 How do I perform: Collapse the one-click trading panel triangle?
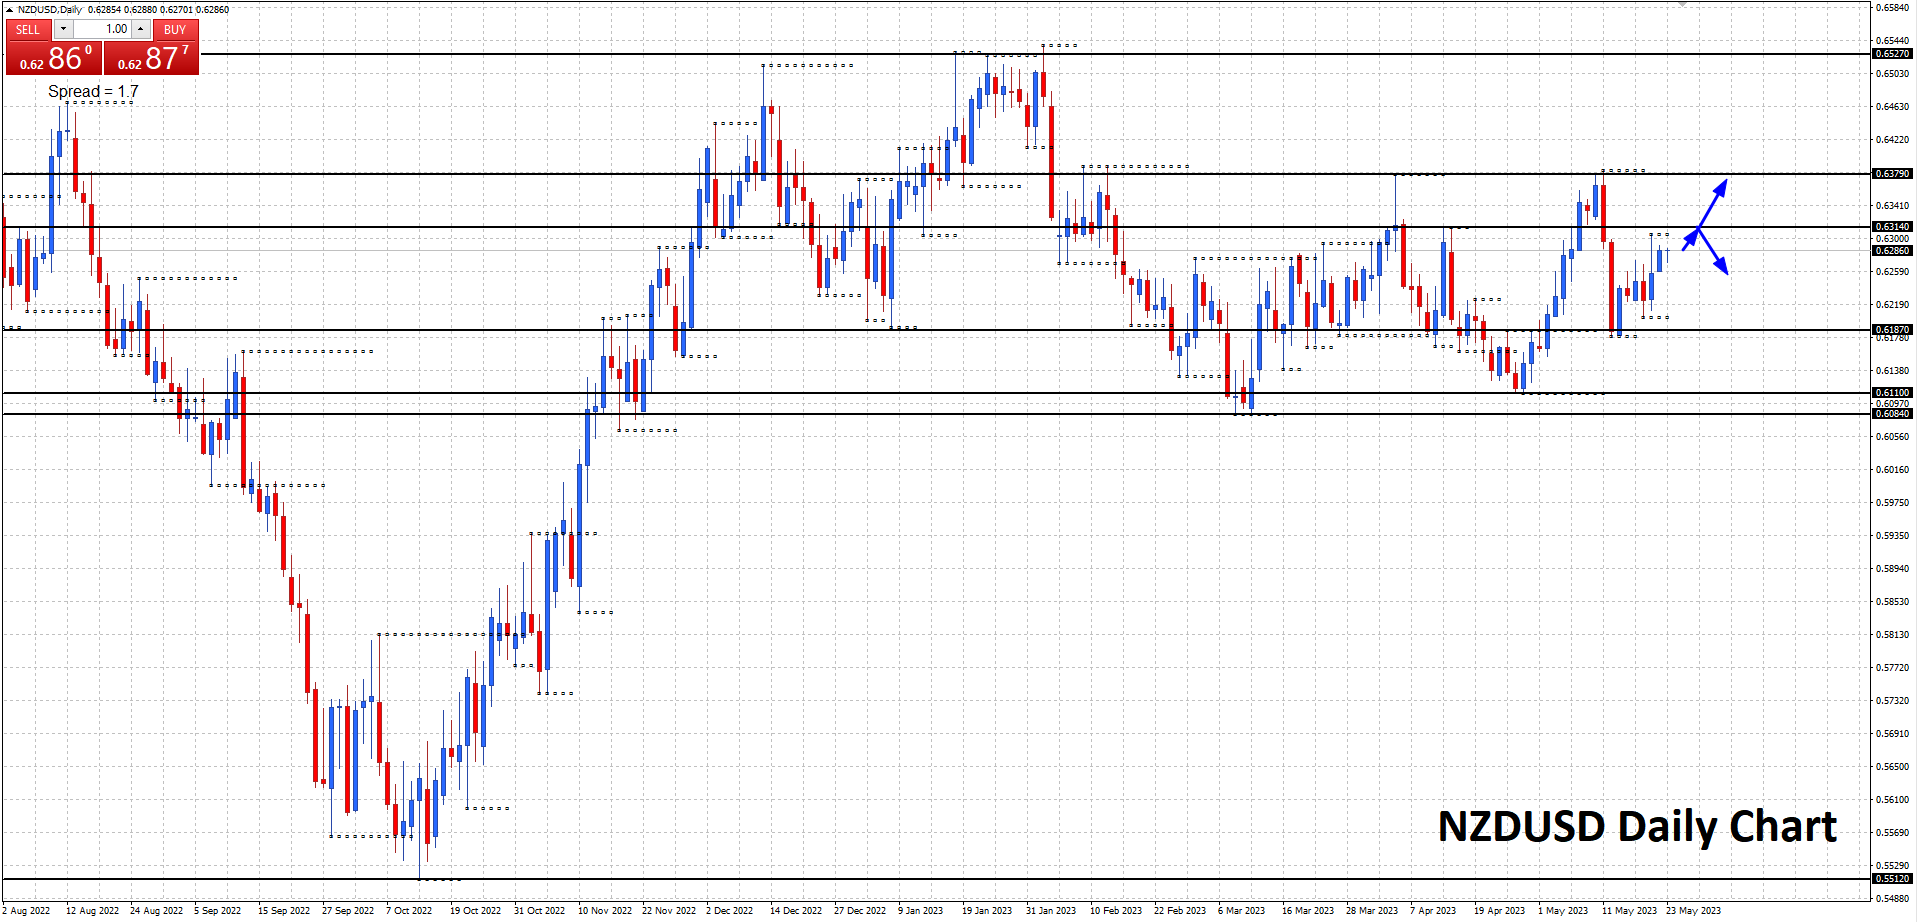[x=9, y=9]
